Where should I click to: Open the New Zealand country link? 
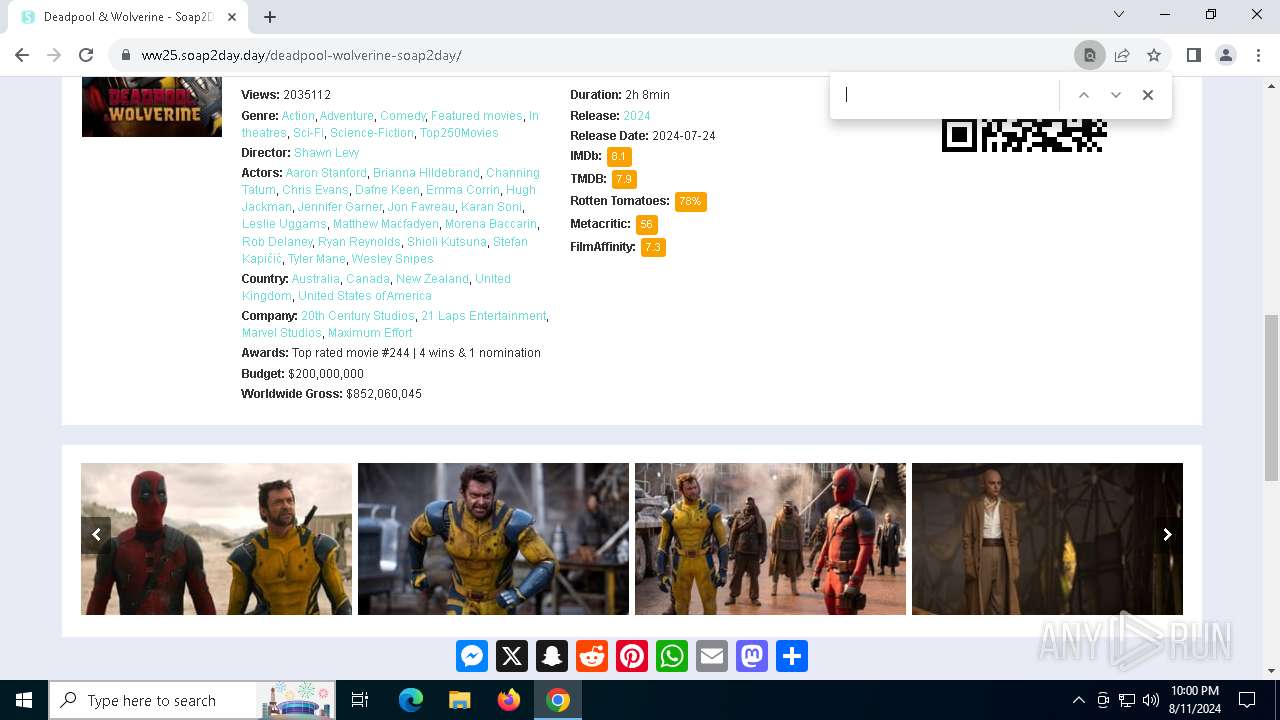(x=432, y=279)
